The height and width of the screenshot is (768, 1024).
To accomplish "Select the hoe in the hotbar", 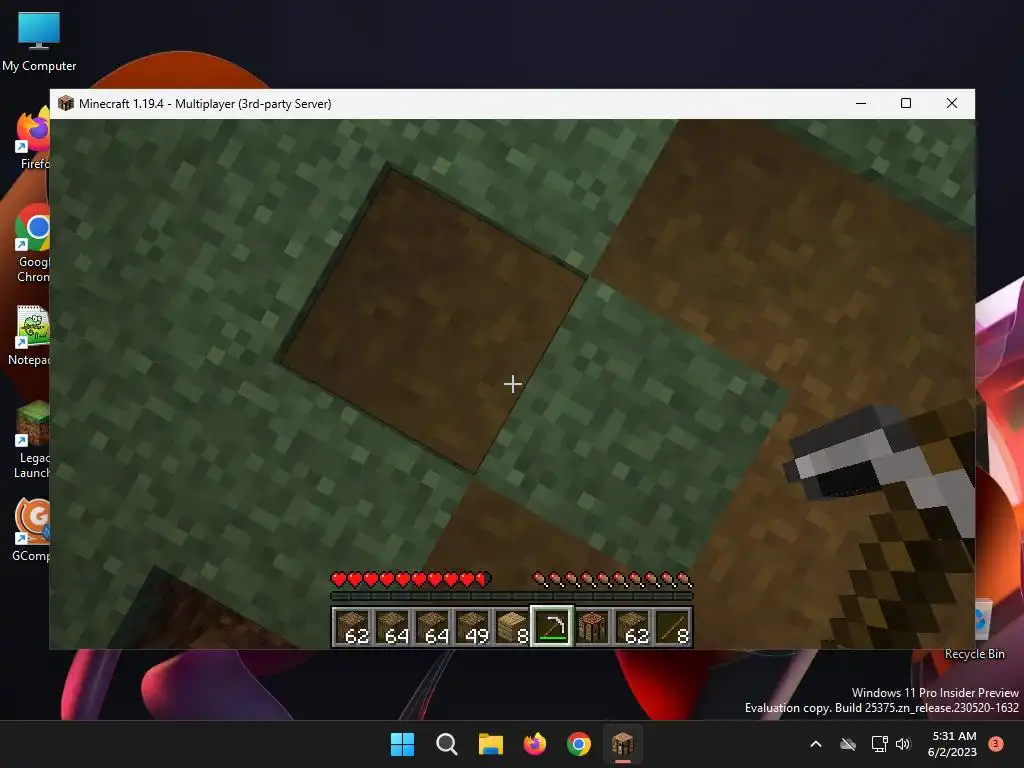I will (552, 627).
